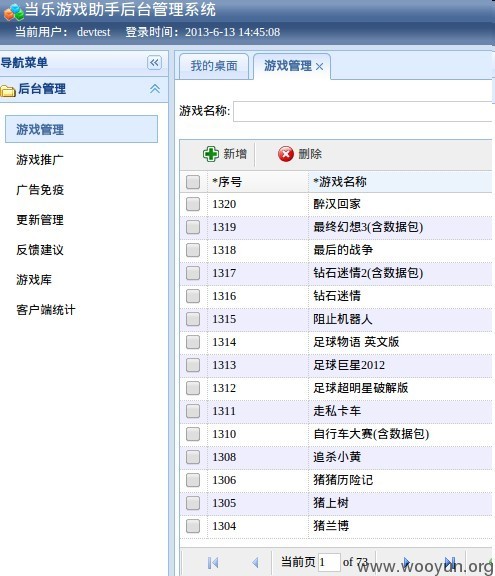Viewport: 495px width, 576px height.
Task: Click the devtest username text
Action: 93,32
